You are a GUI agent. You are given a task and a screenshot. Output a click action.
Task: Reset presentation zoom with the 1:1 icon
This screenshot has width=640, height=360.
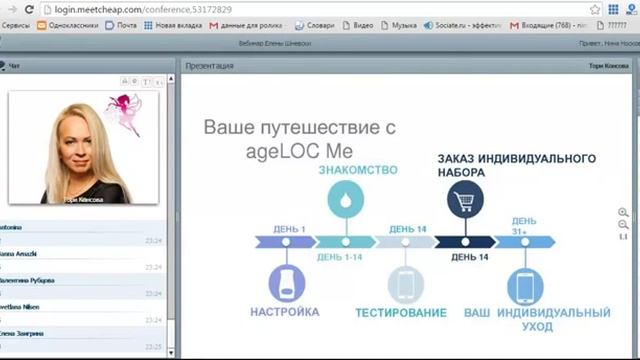(623, 236)
